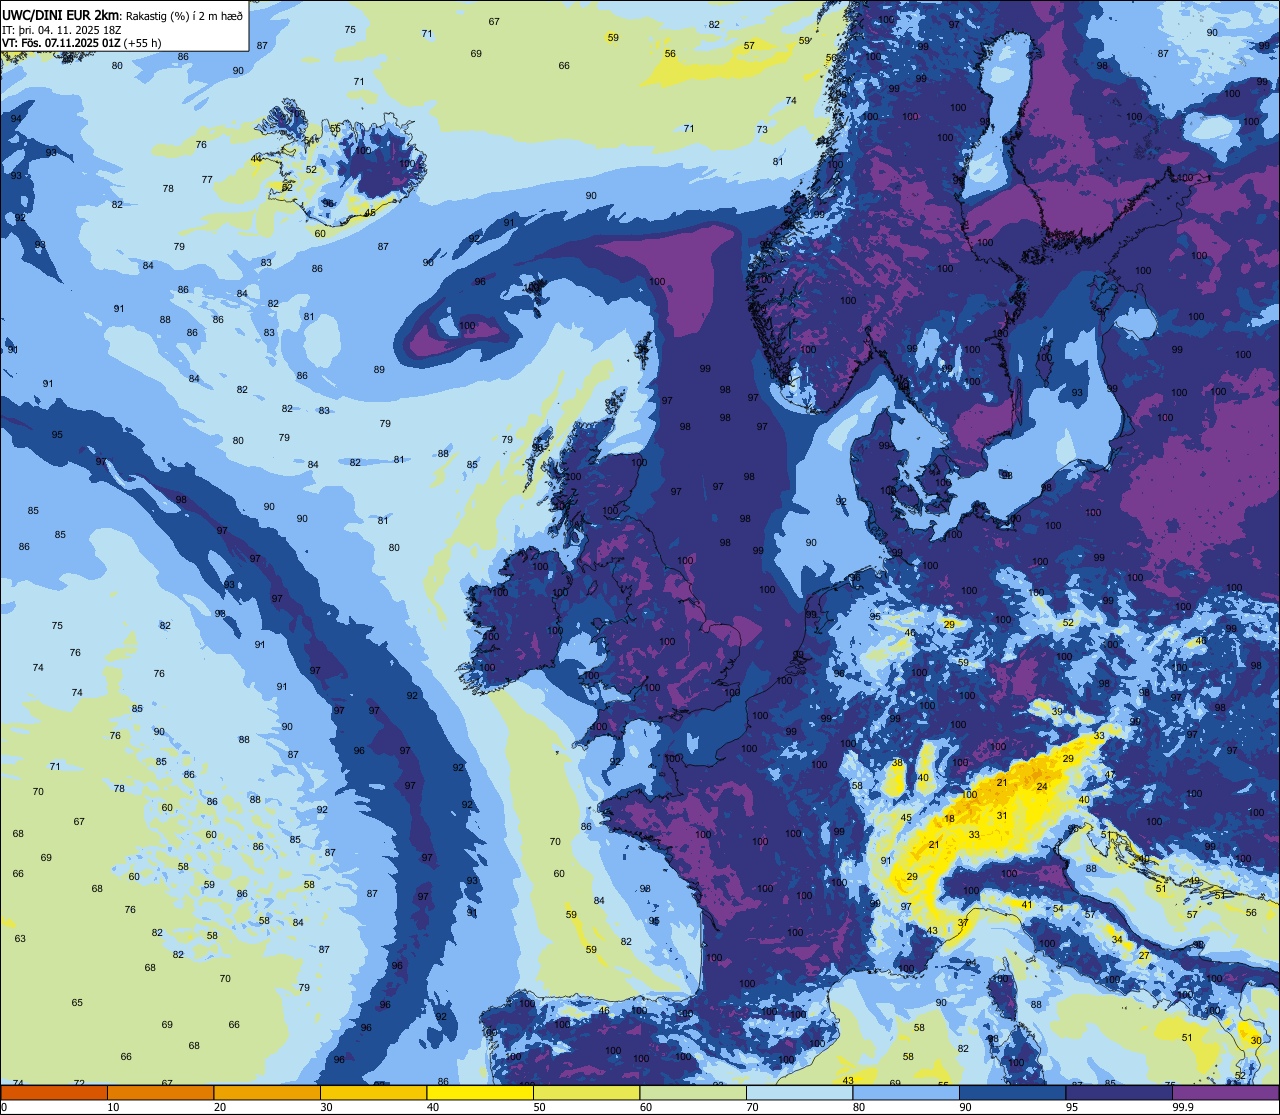Click the '99.9' tick label on legend
The height and width of the screenshot is (1115, 1280).
(x=1182, y=1107)
